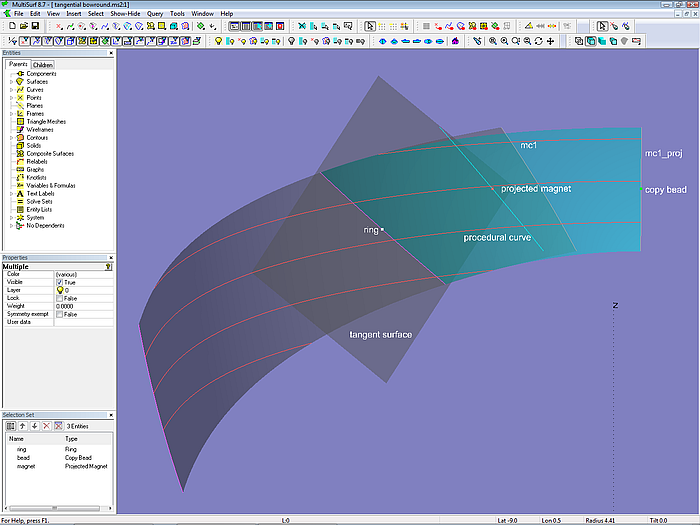
Task: Click the home view icon
Action: click(x=455, y=41)
